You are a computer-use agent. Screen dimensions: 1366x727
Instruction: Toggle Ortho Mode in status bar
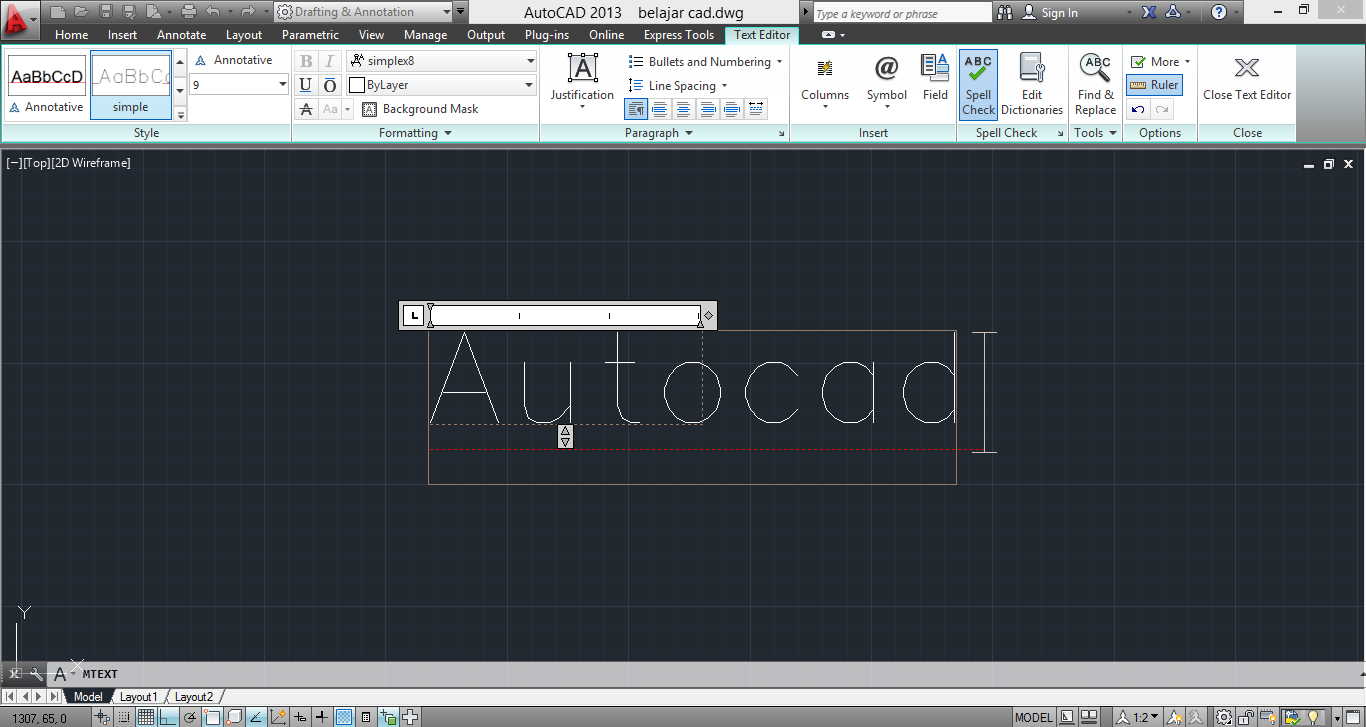(x=168, y=717)
